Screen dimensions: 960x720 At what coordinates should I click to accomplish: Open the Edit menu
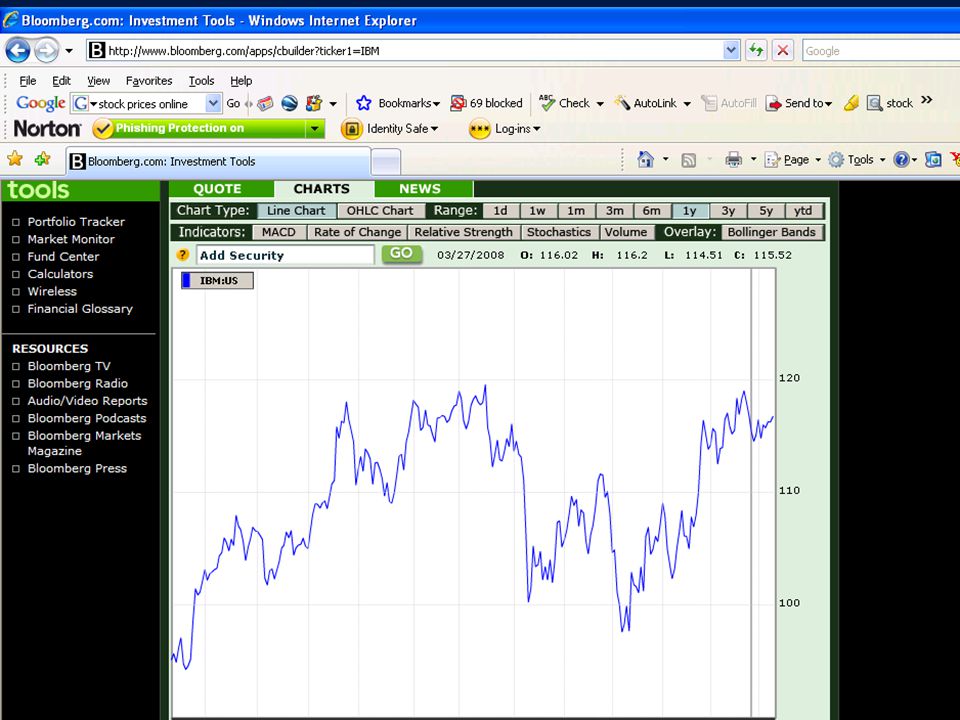click(x=61, y=81)
